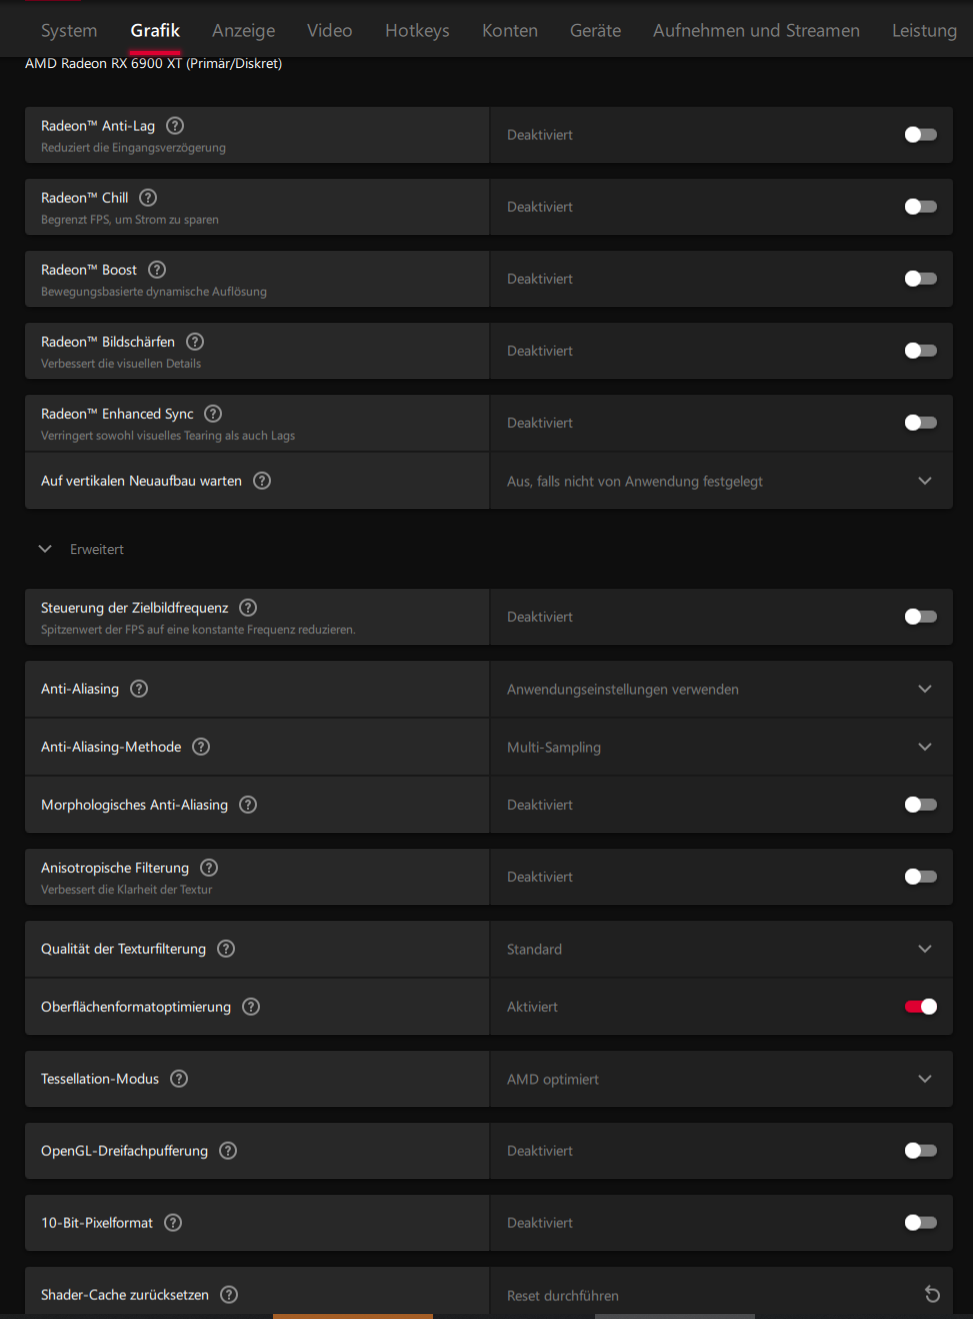Click the reset arrow icon for Shader-Cache
The image size is (973, 1319).
(x=932, y=1295)
